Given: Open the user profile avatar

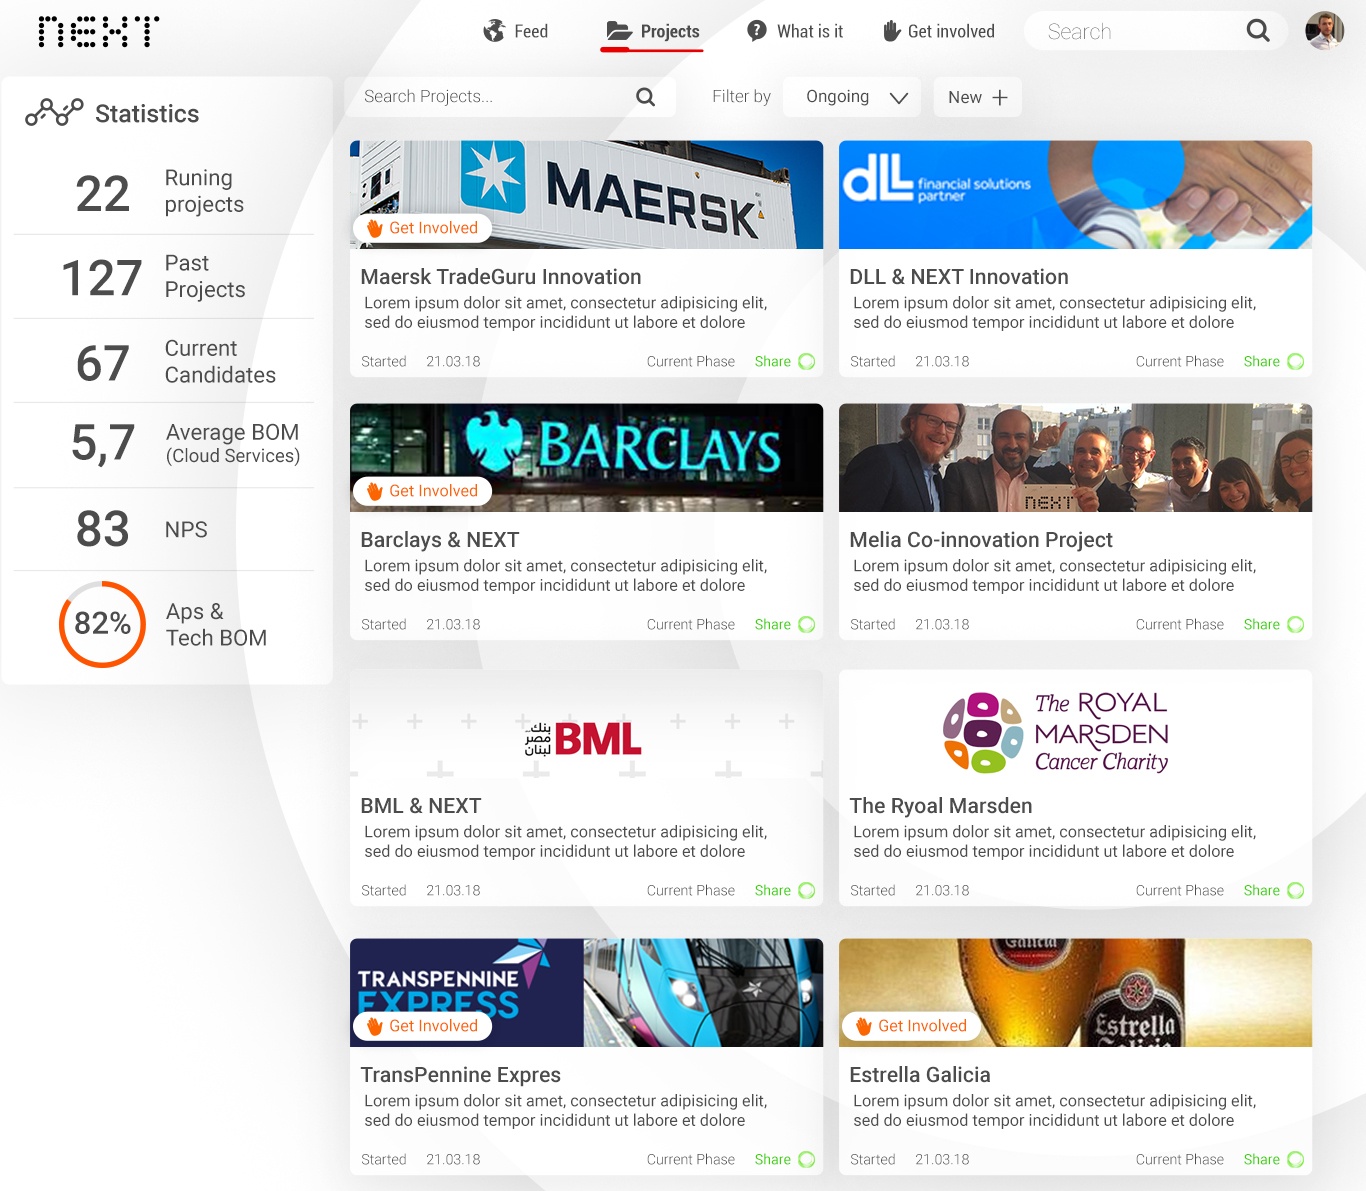Looking at the screenshot, I should [1324, 31].
